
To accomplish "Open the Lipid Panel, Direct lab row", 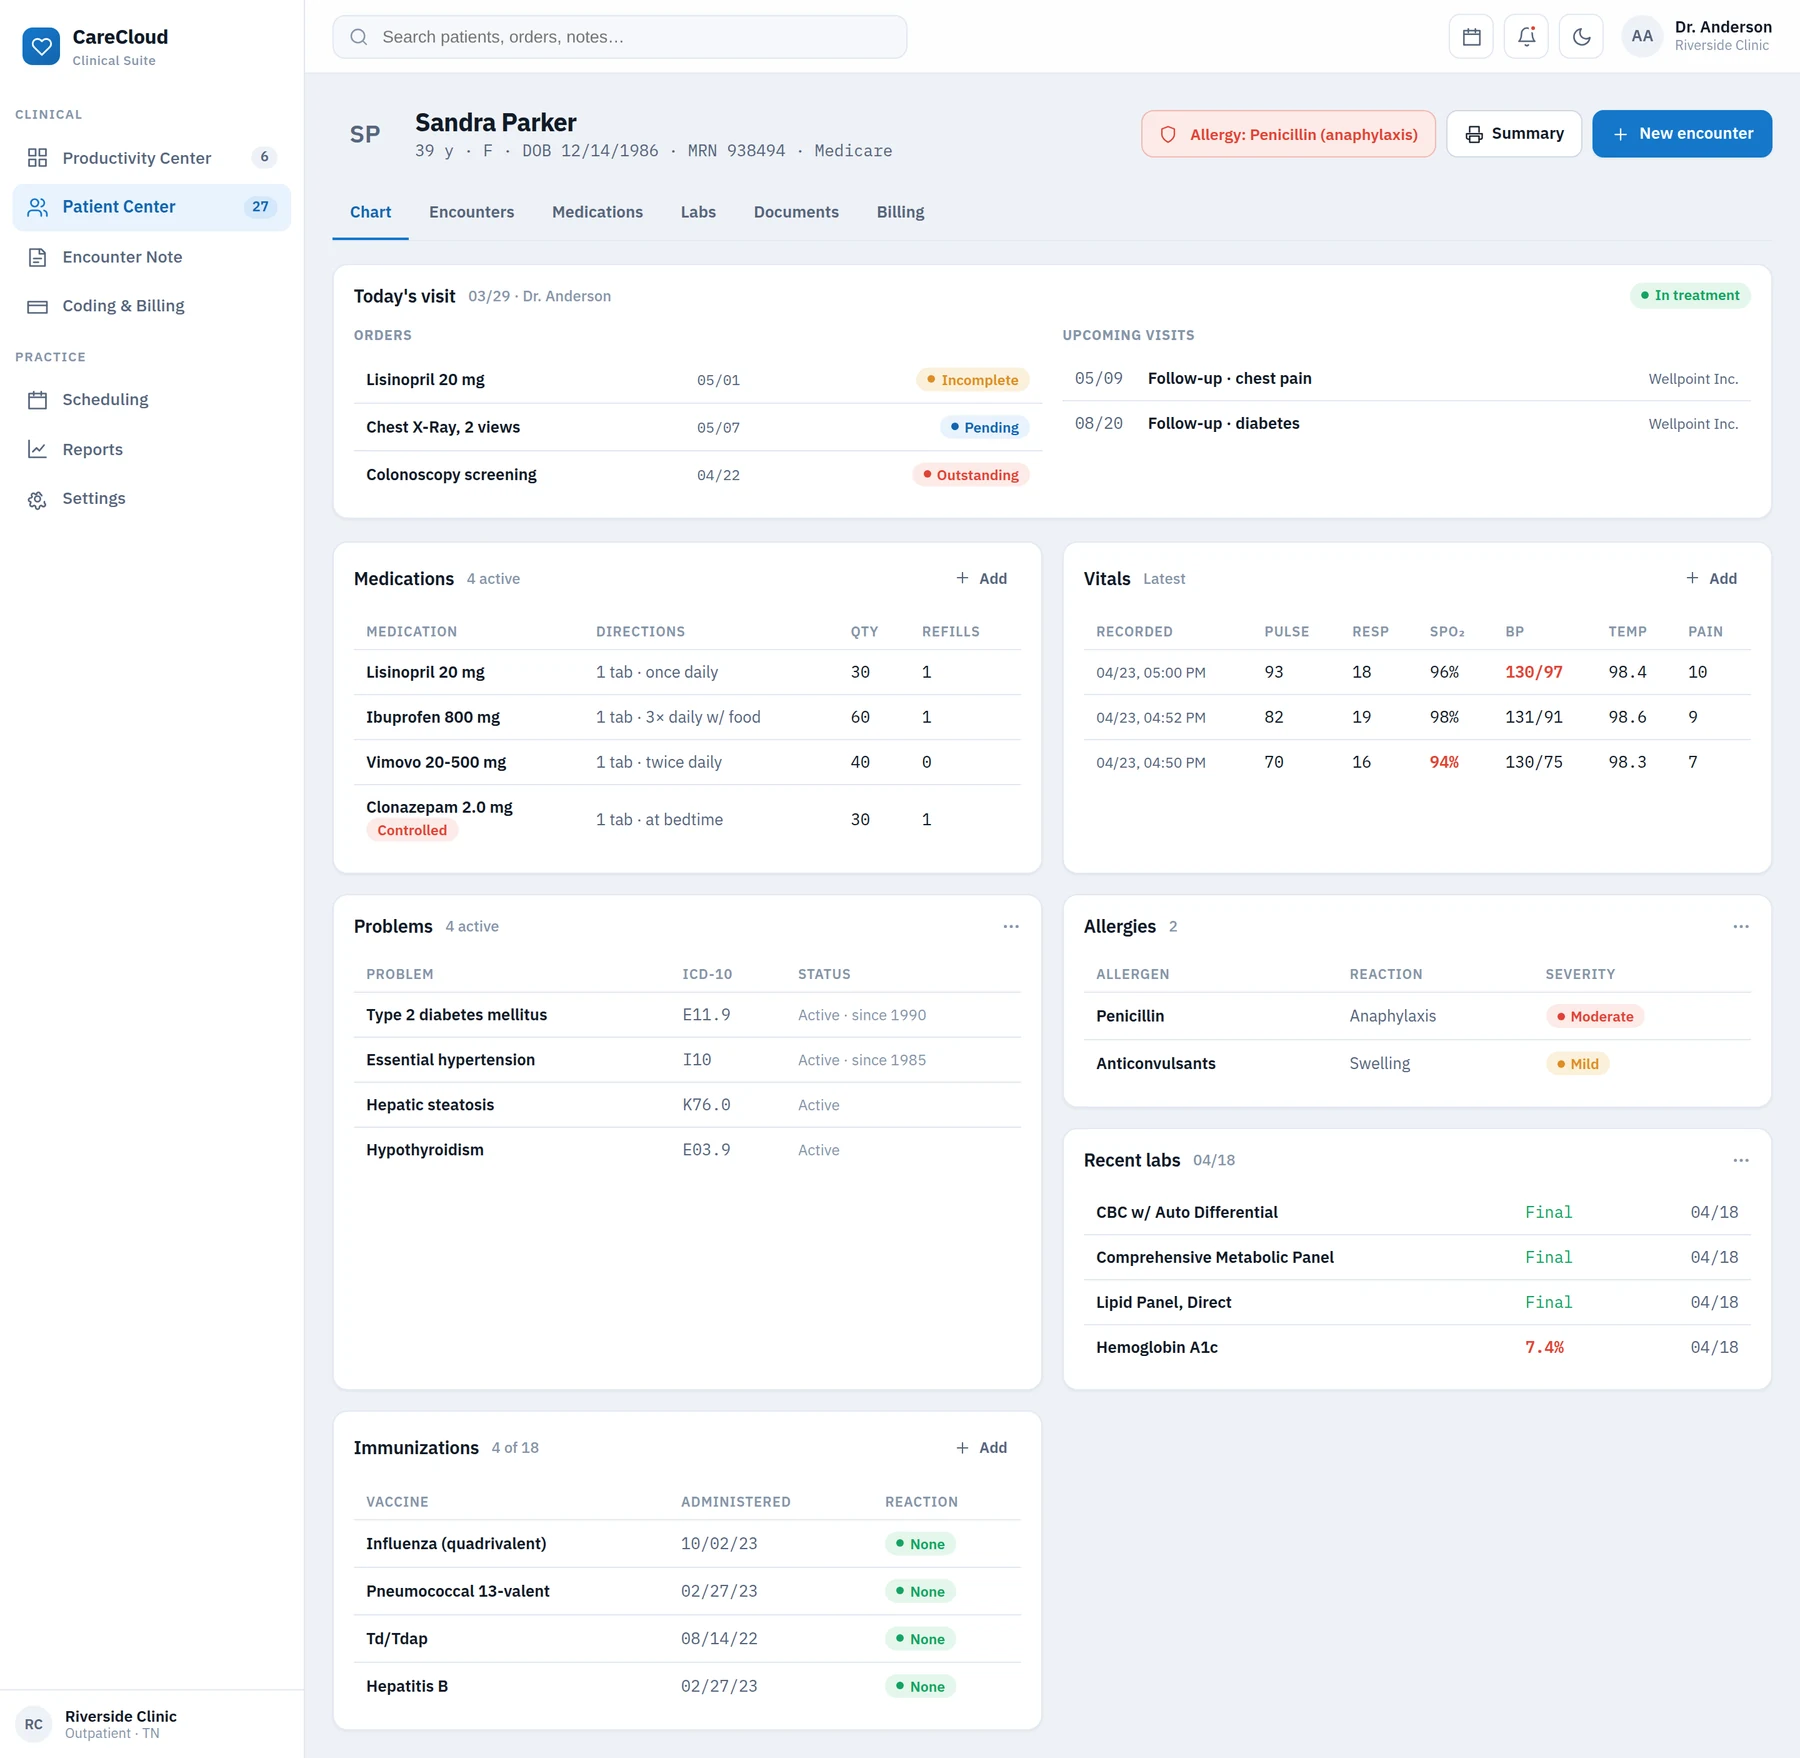I will pos(1417,1303).
